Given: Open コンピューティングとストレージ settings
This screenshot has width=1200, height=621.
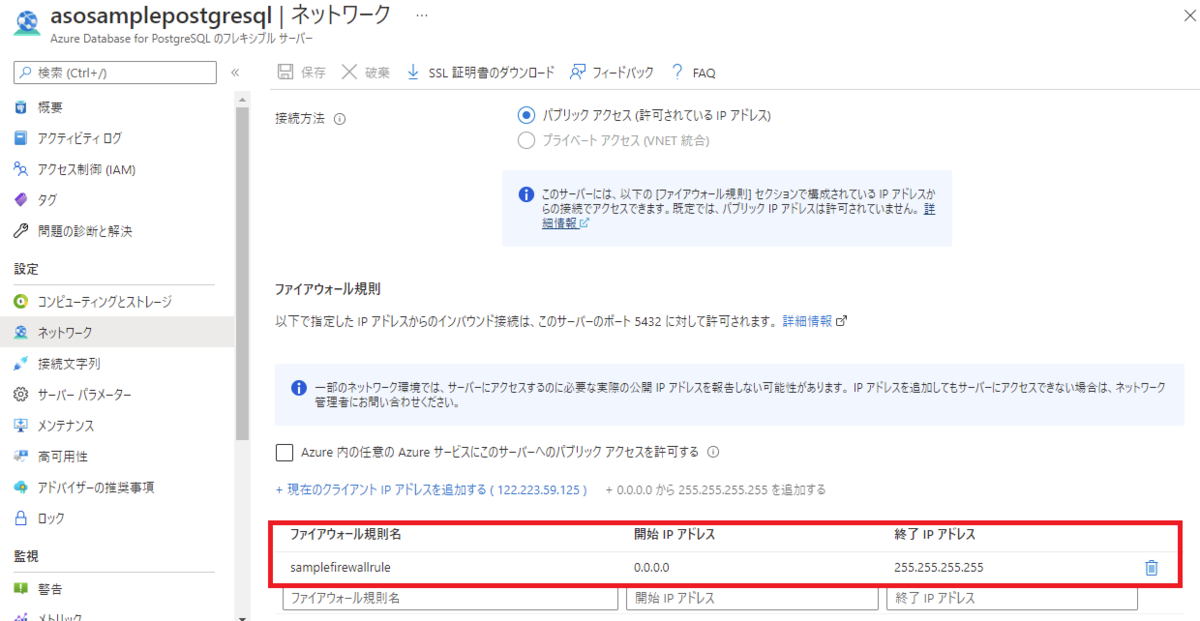Looking at the screenshot, I should (x=105, y=301).
